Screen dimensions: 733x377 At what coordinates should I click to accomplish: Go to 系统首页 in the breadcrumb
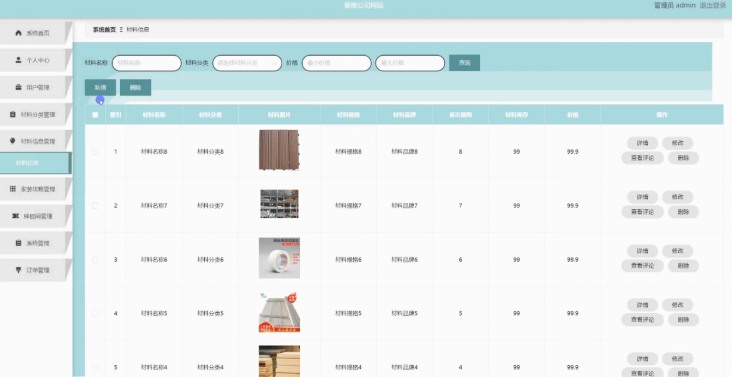tap(104, 29)
